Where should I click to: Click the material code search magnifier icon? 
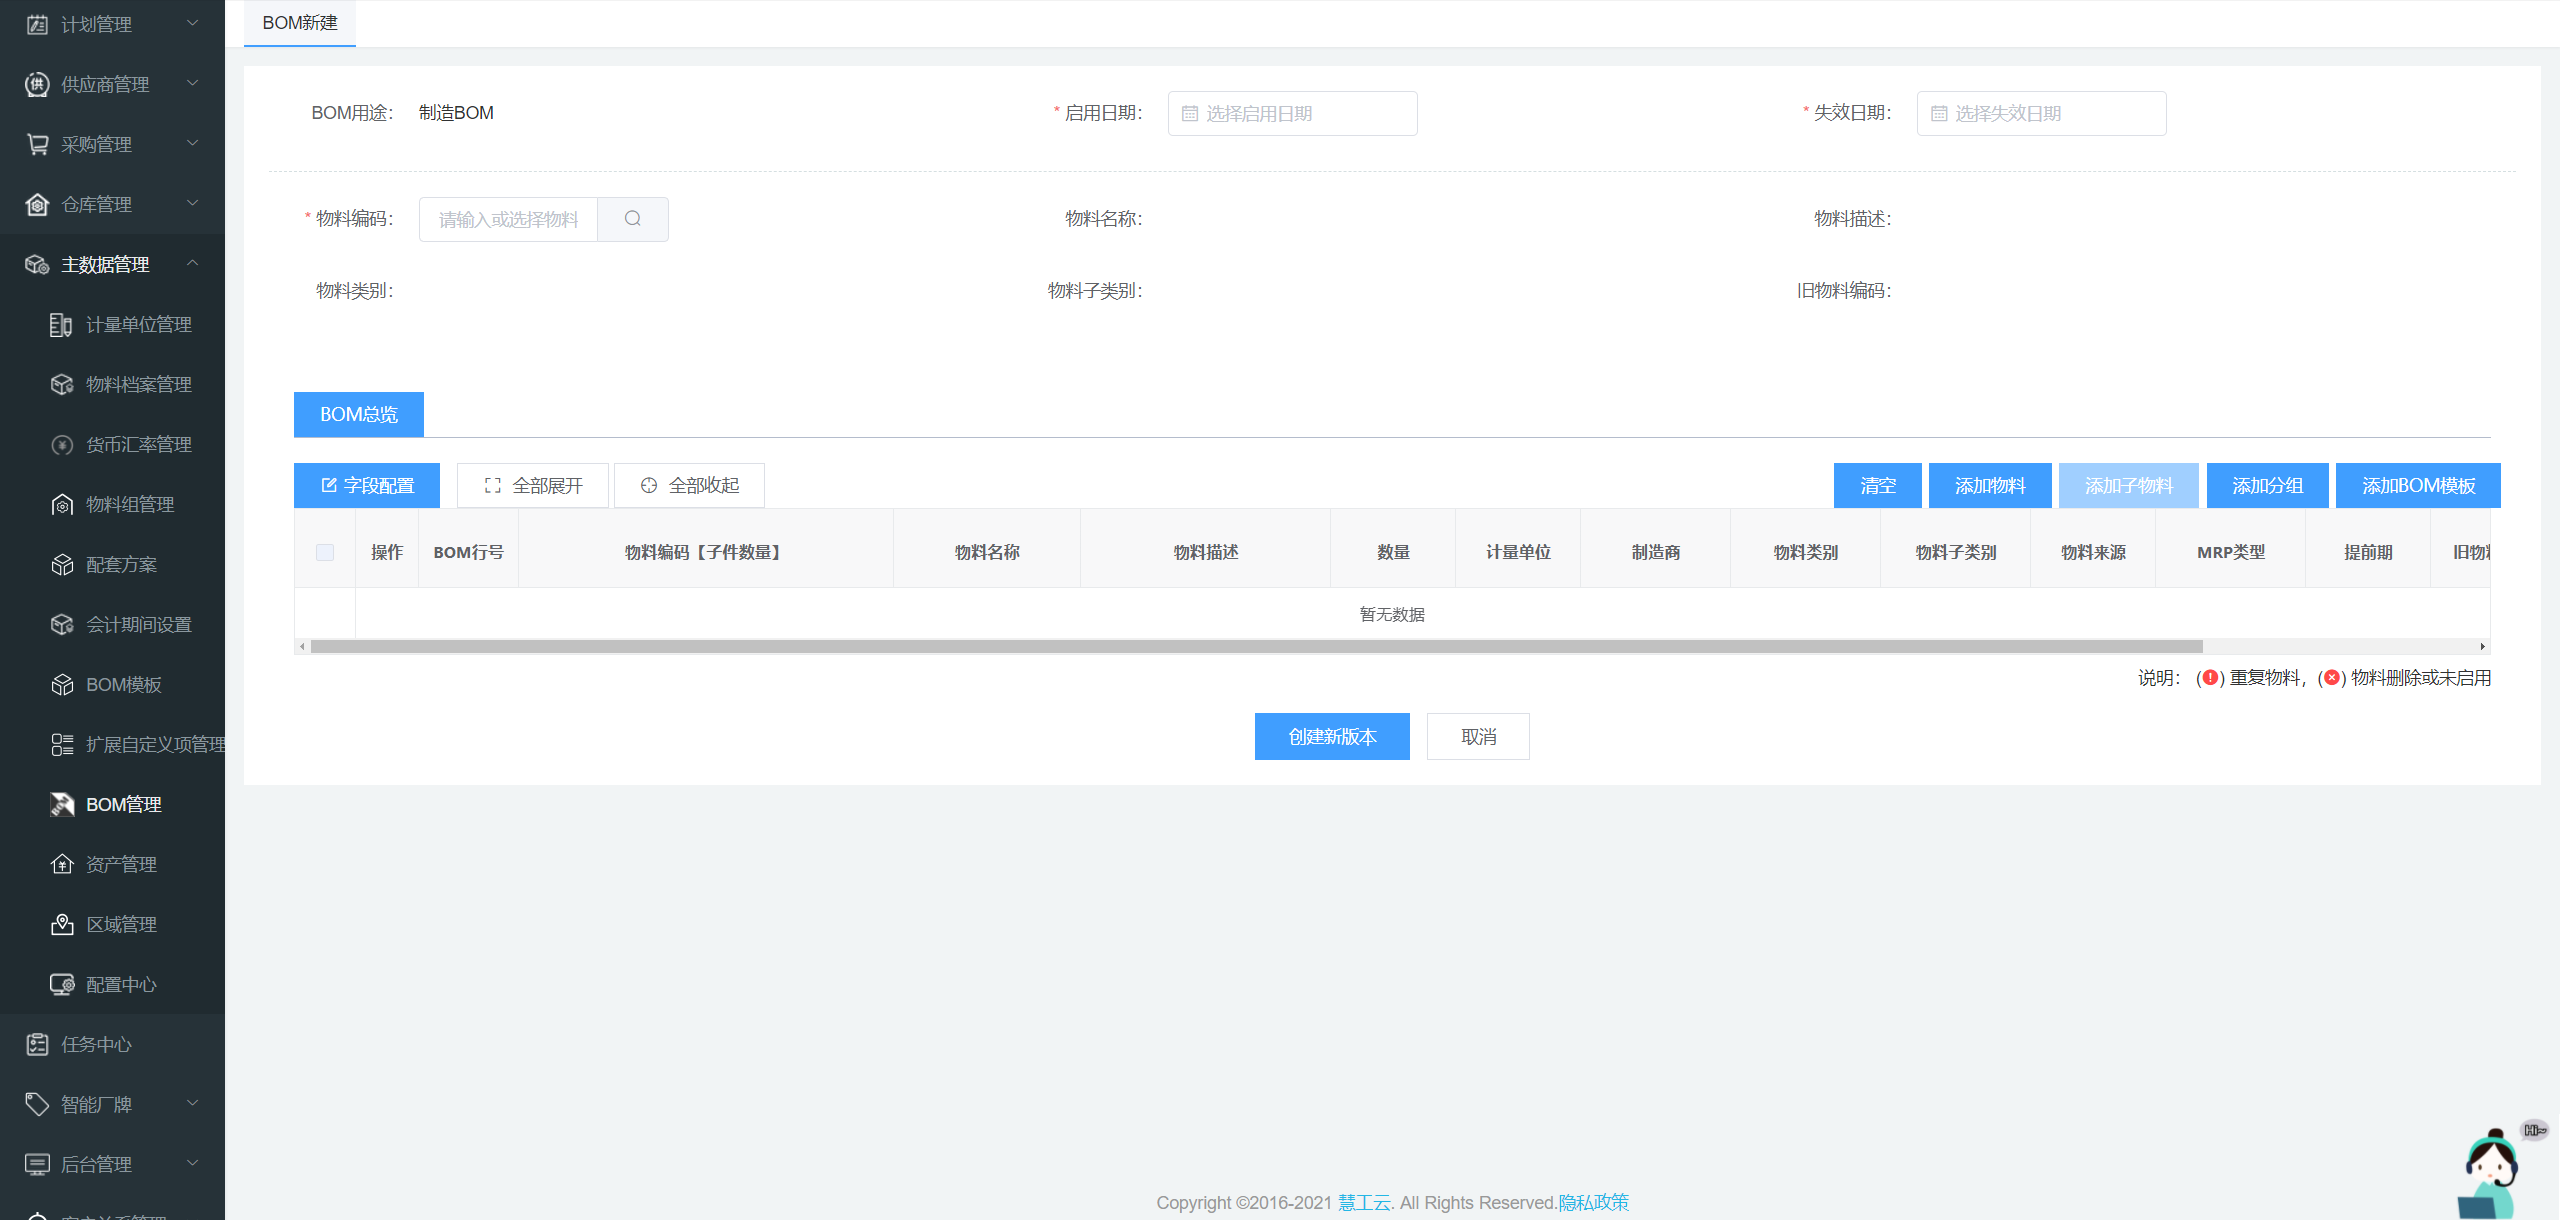(x=632, y=219)
